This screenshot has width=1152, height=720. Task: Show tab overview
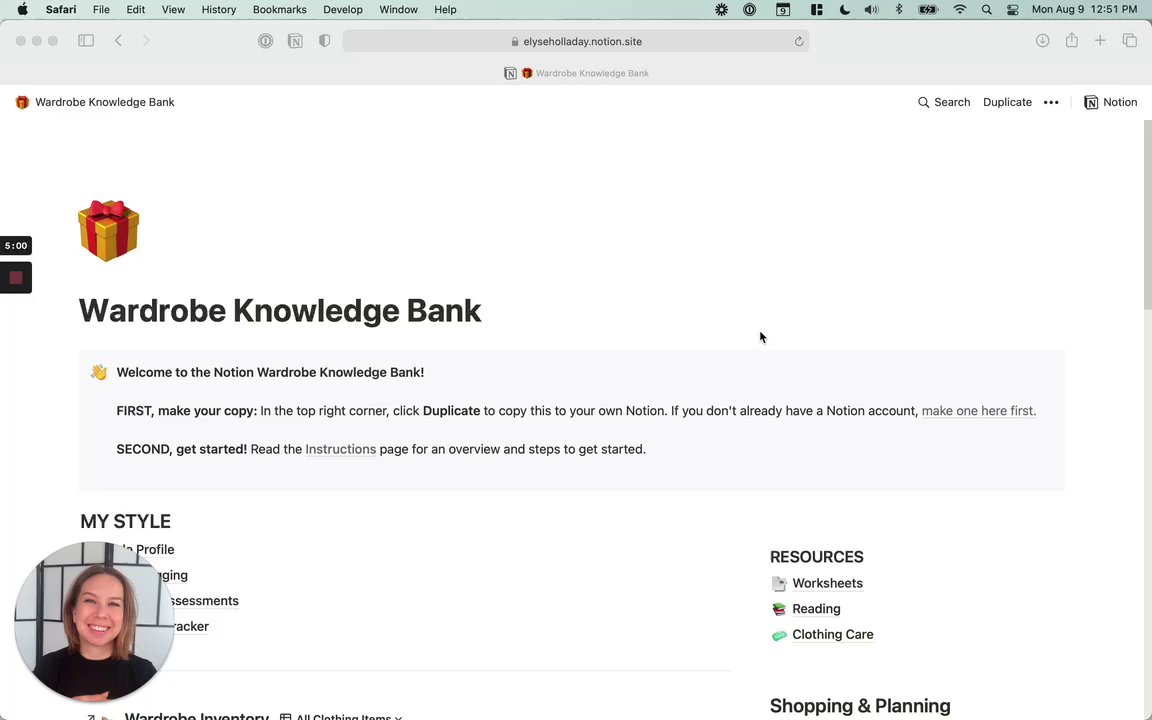click(x=1130, y=41)
